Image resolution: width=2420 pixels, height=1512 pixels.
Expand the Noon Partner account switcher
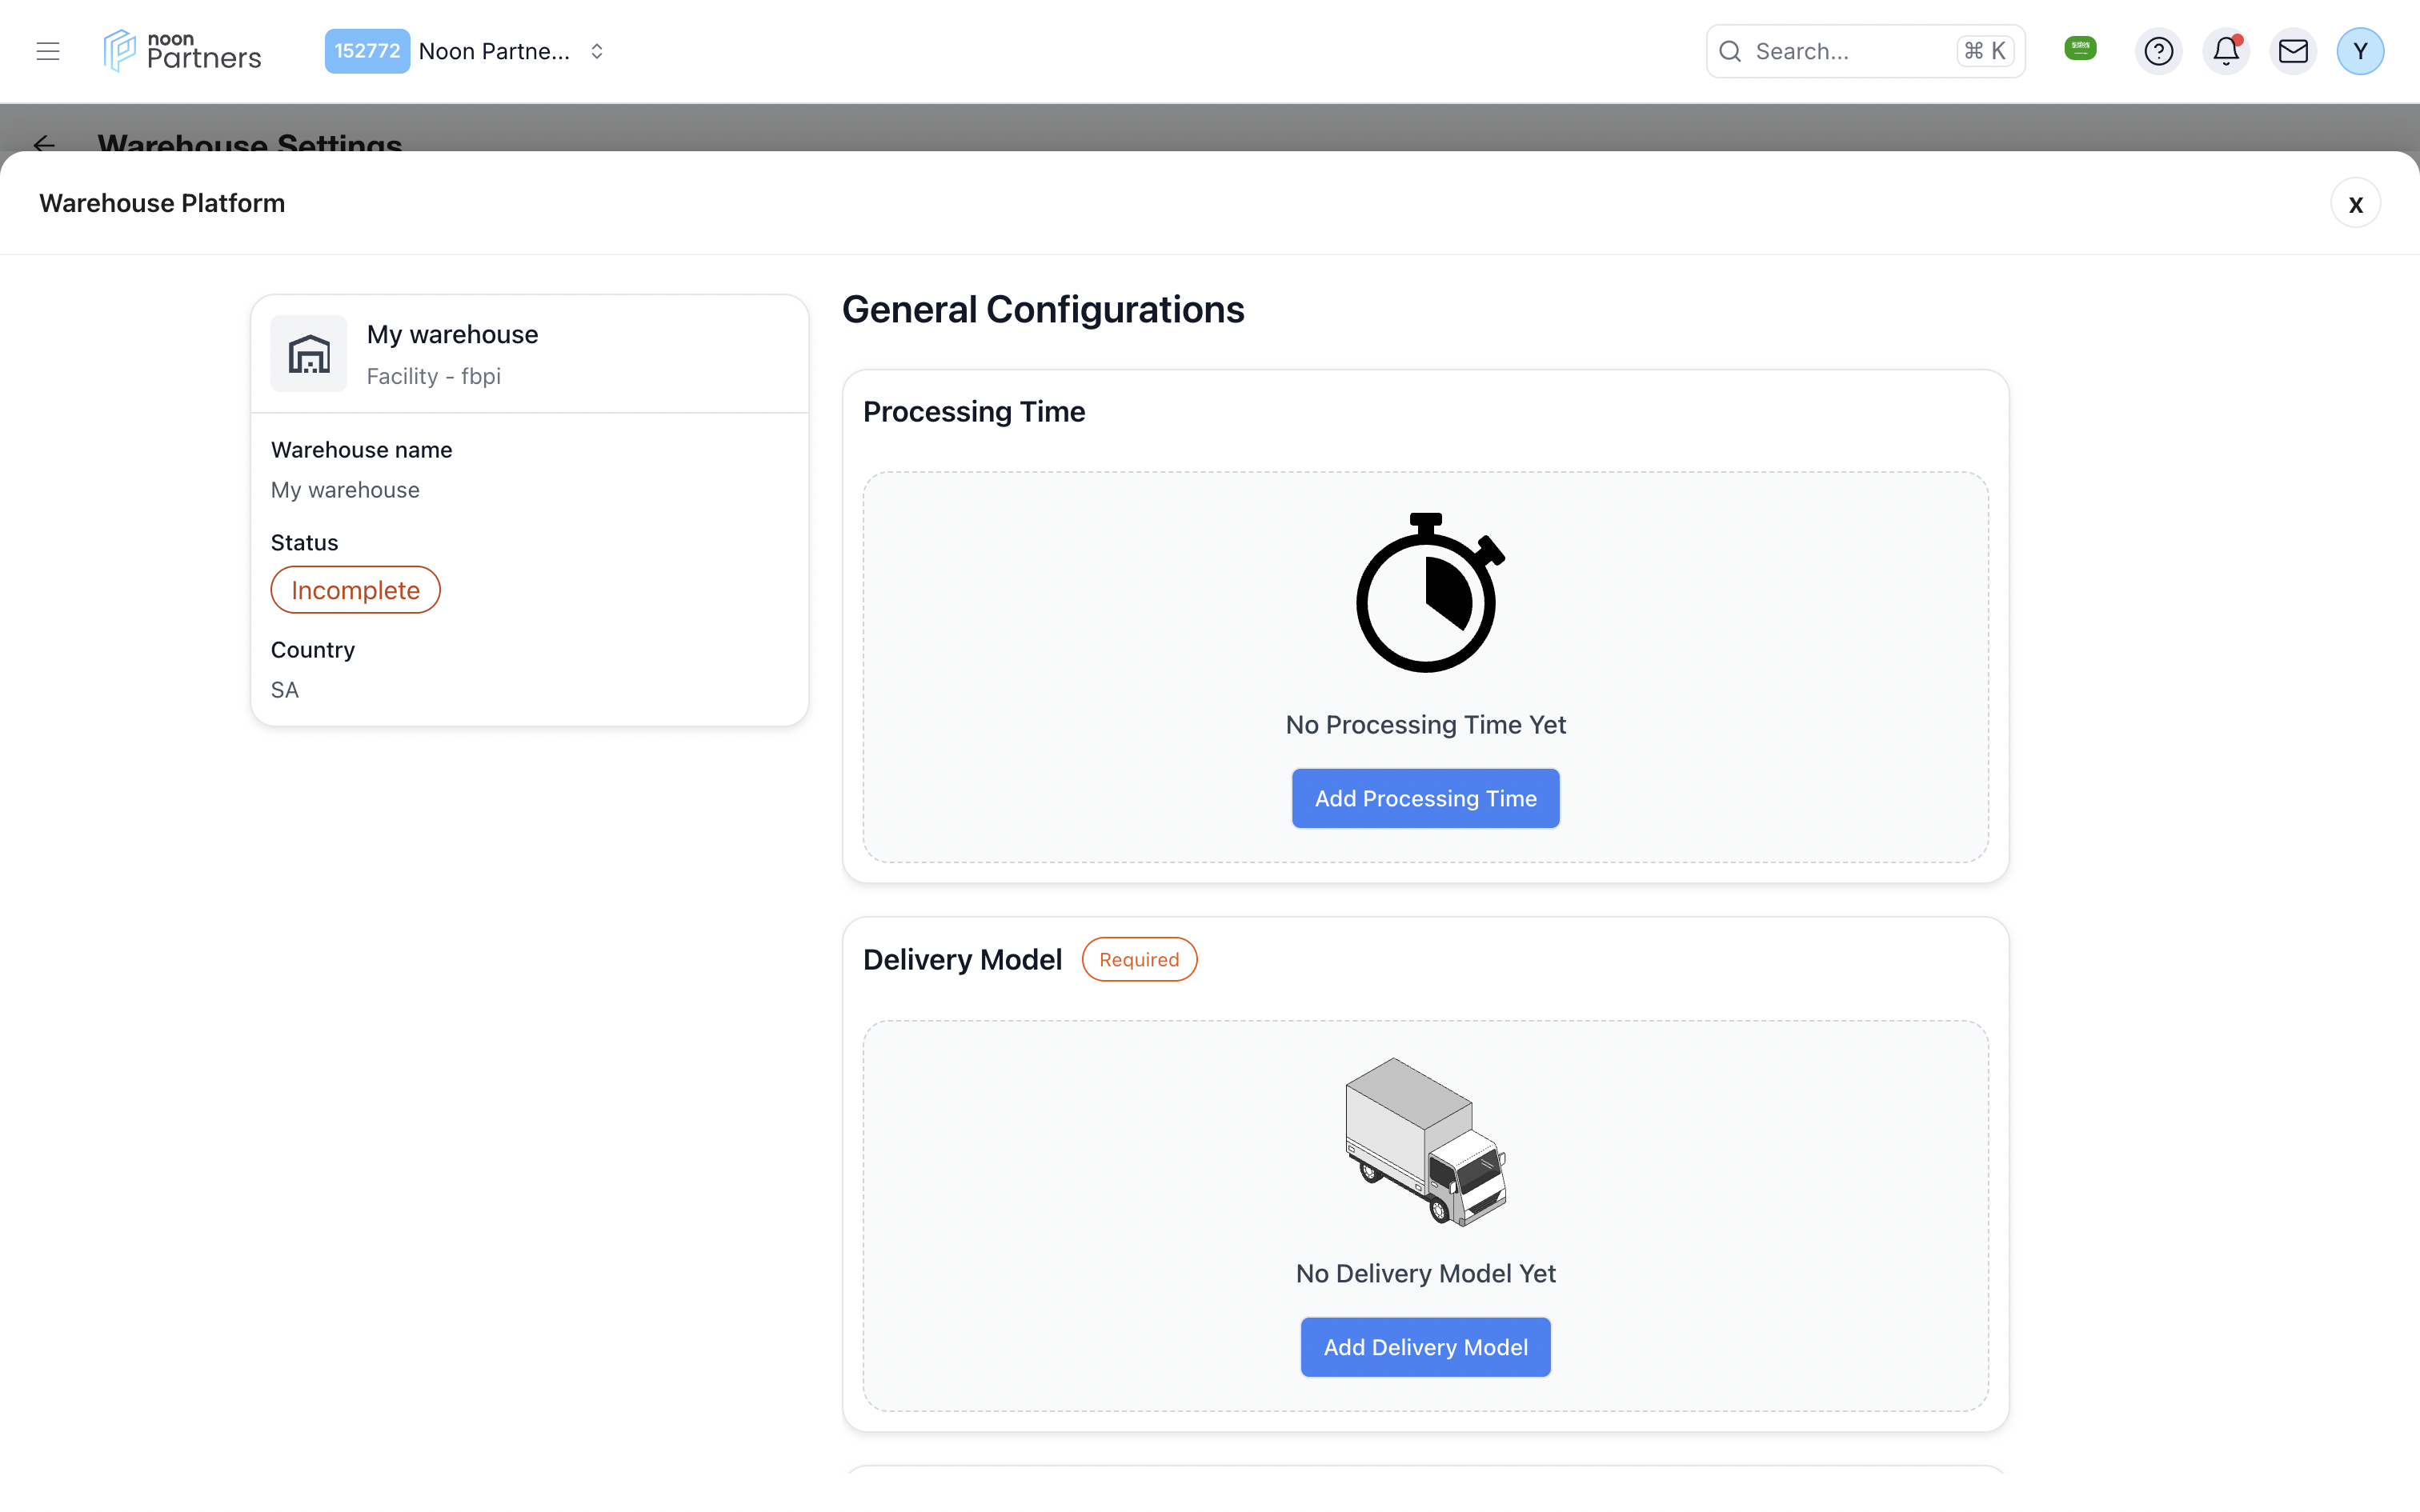pyautogui.click(x=597, y=51)
